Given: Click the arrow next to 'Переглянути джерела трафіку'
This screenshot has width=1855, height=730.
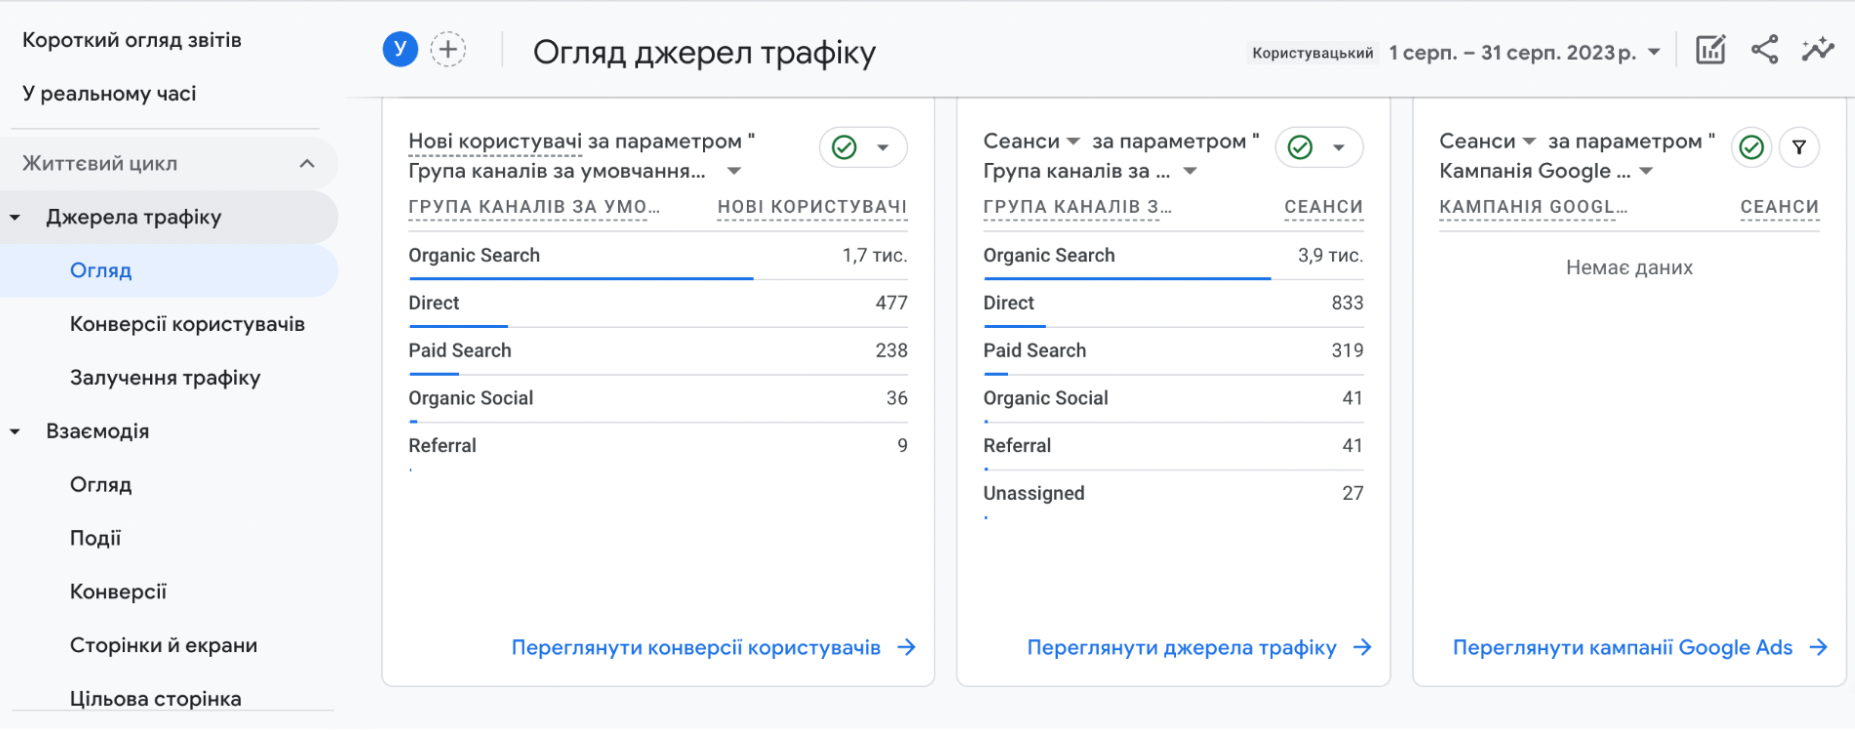Looking at the screenshot, I should point(1362,648).
